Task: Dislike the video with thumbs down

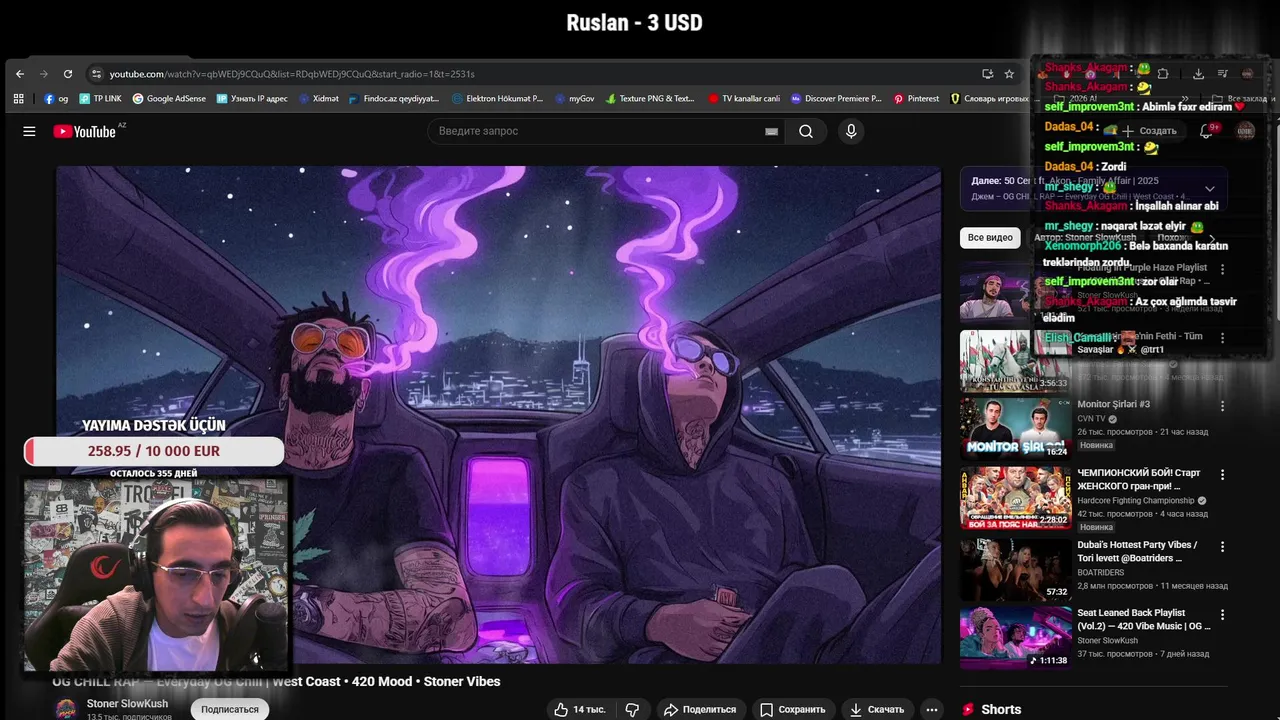Action: point(632,709)
